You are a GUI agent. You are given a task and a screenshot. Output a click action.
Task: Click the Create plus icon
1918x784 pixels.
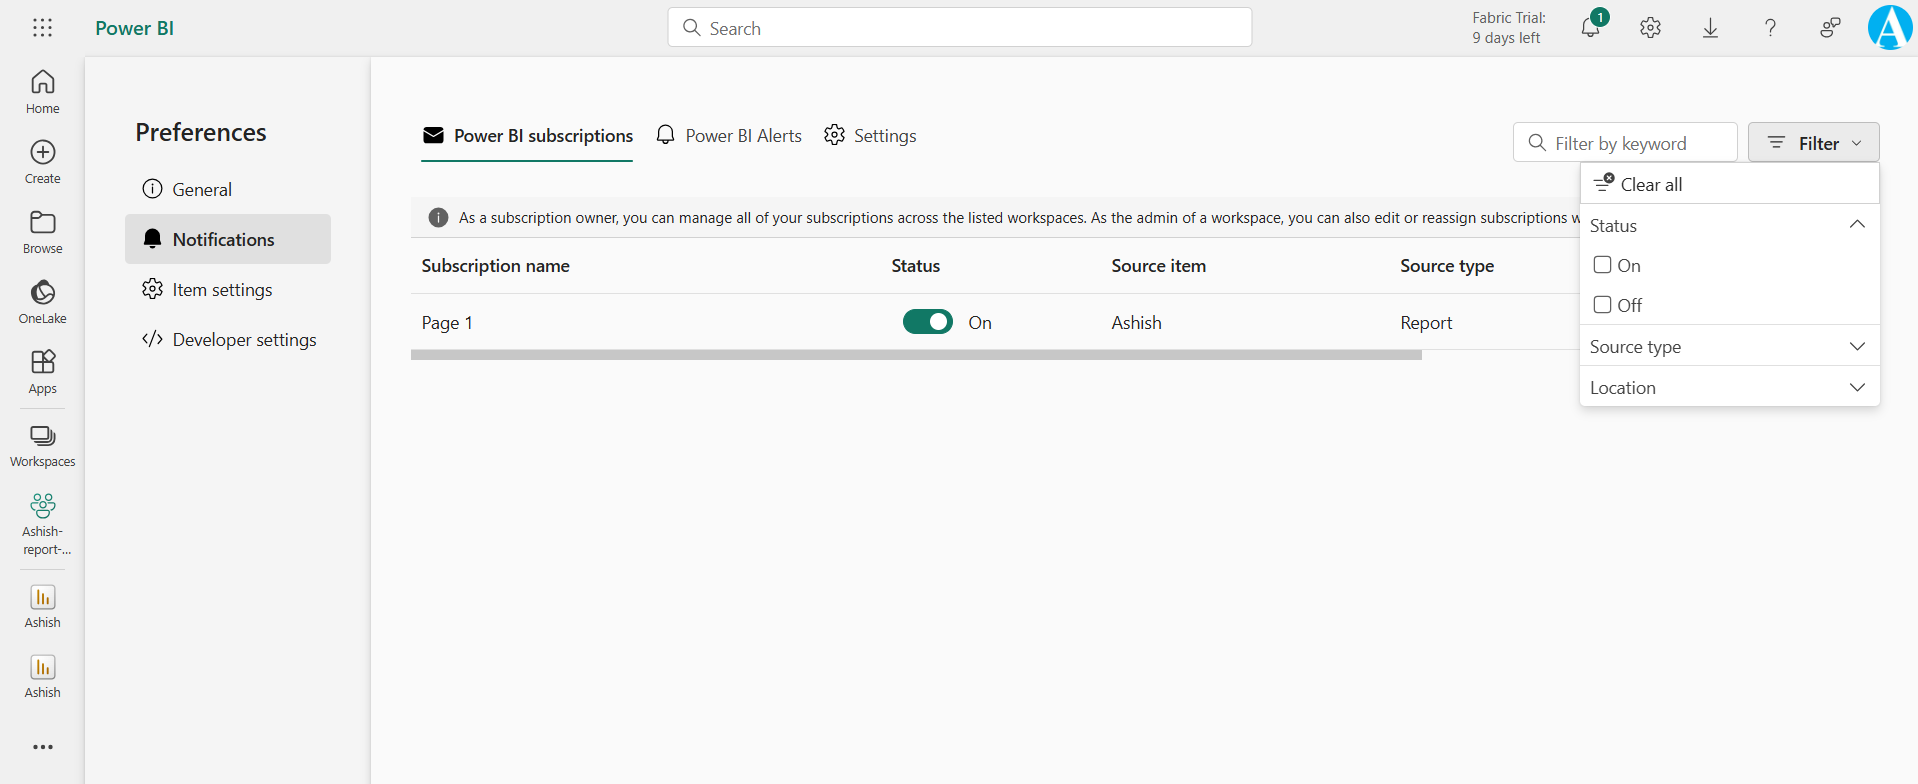42,161
